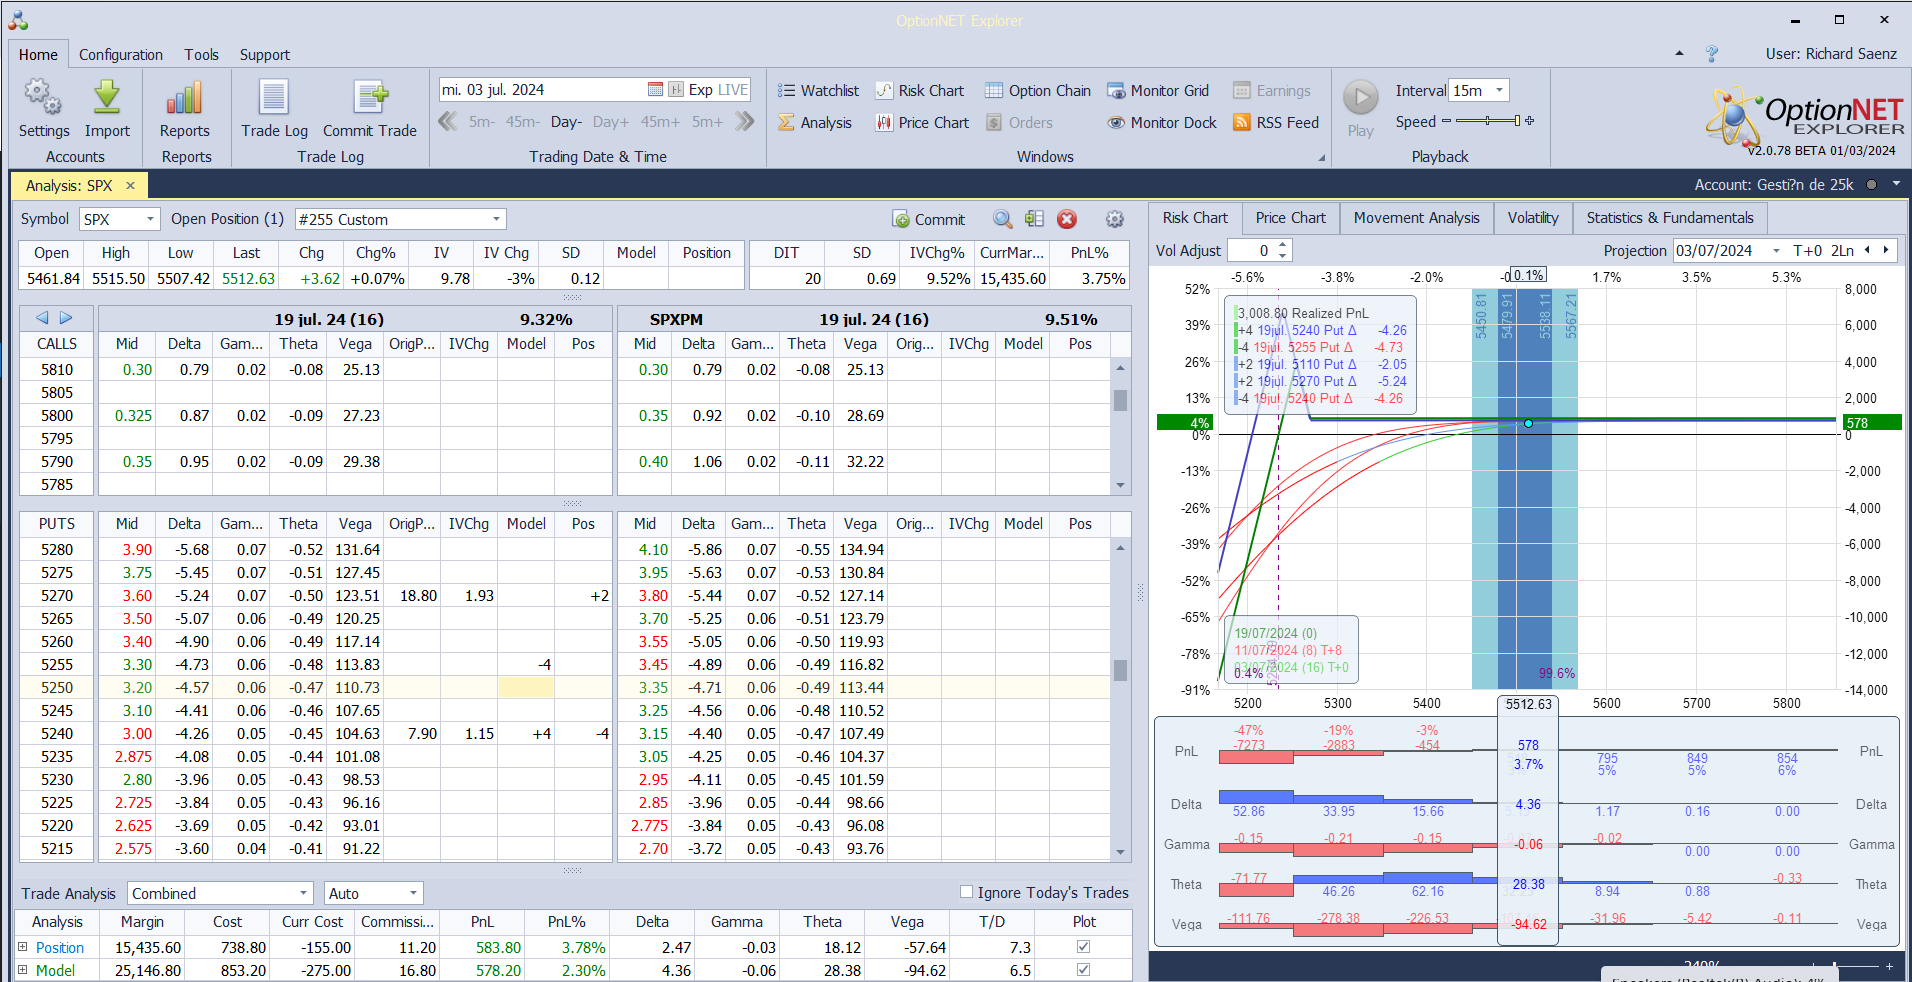Image resolution: width=1912 pixels, height=982 pixels.
Task: Click the Commit button in analysis toolbar
Action: pos(929,219)
